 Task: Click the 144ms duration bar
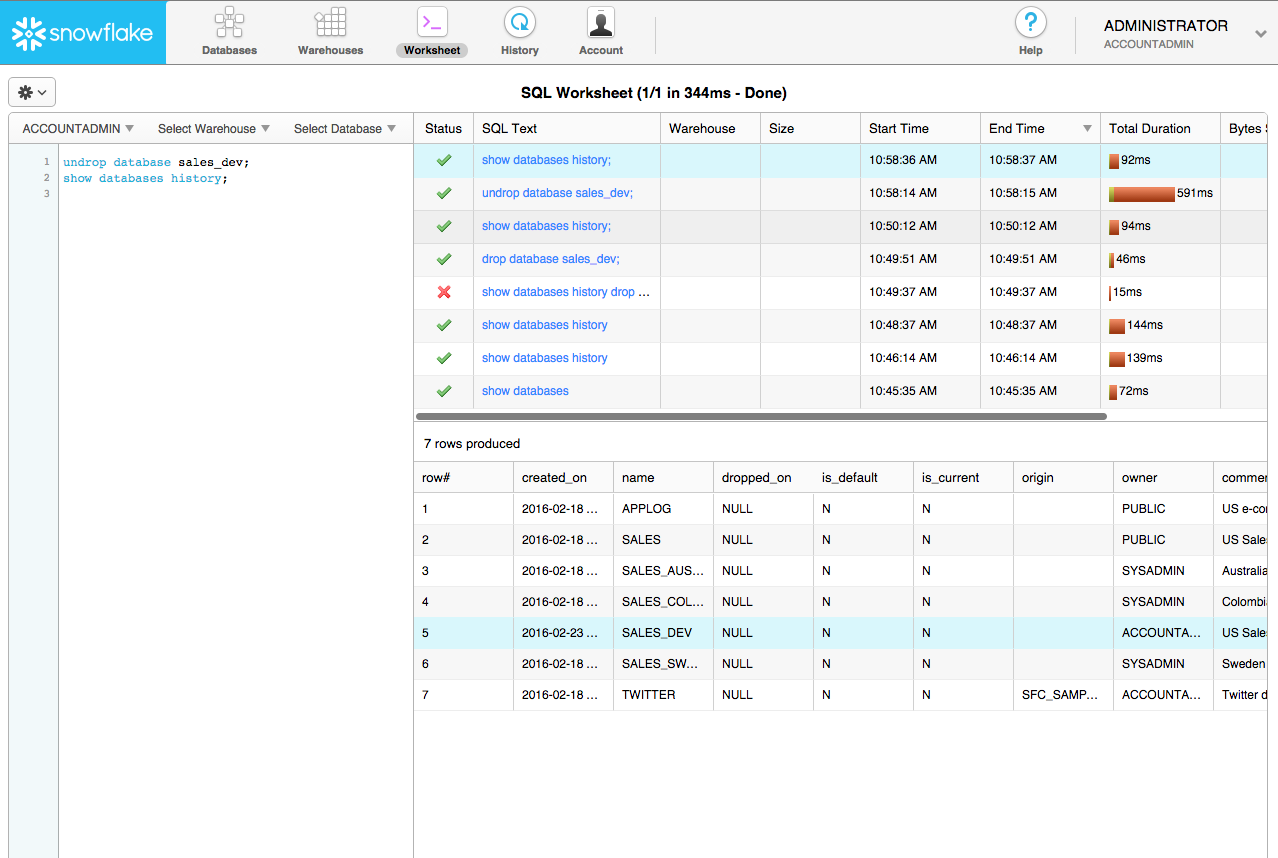pyautogui.click(x=1117, y=325)
